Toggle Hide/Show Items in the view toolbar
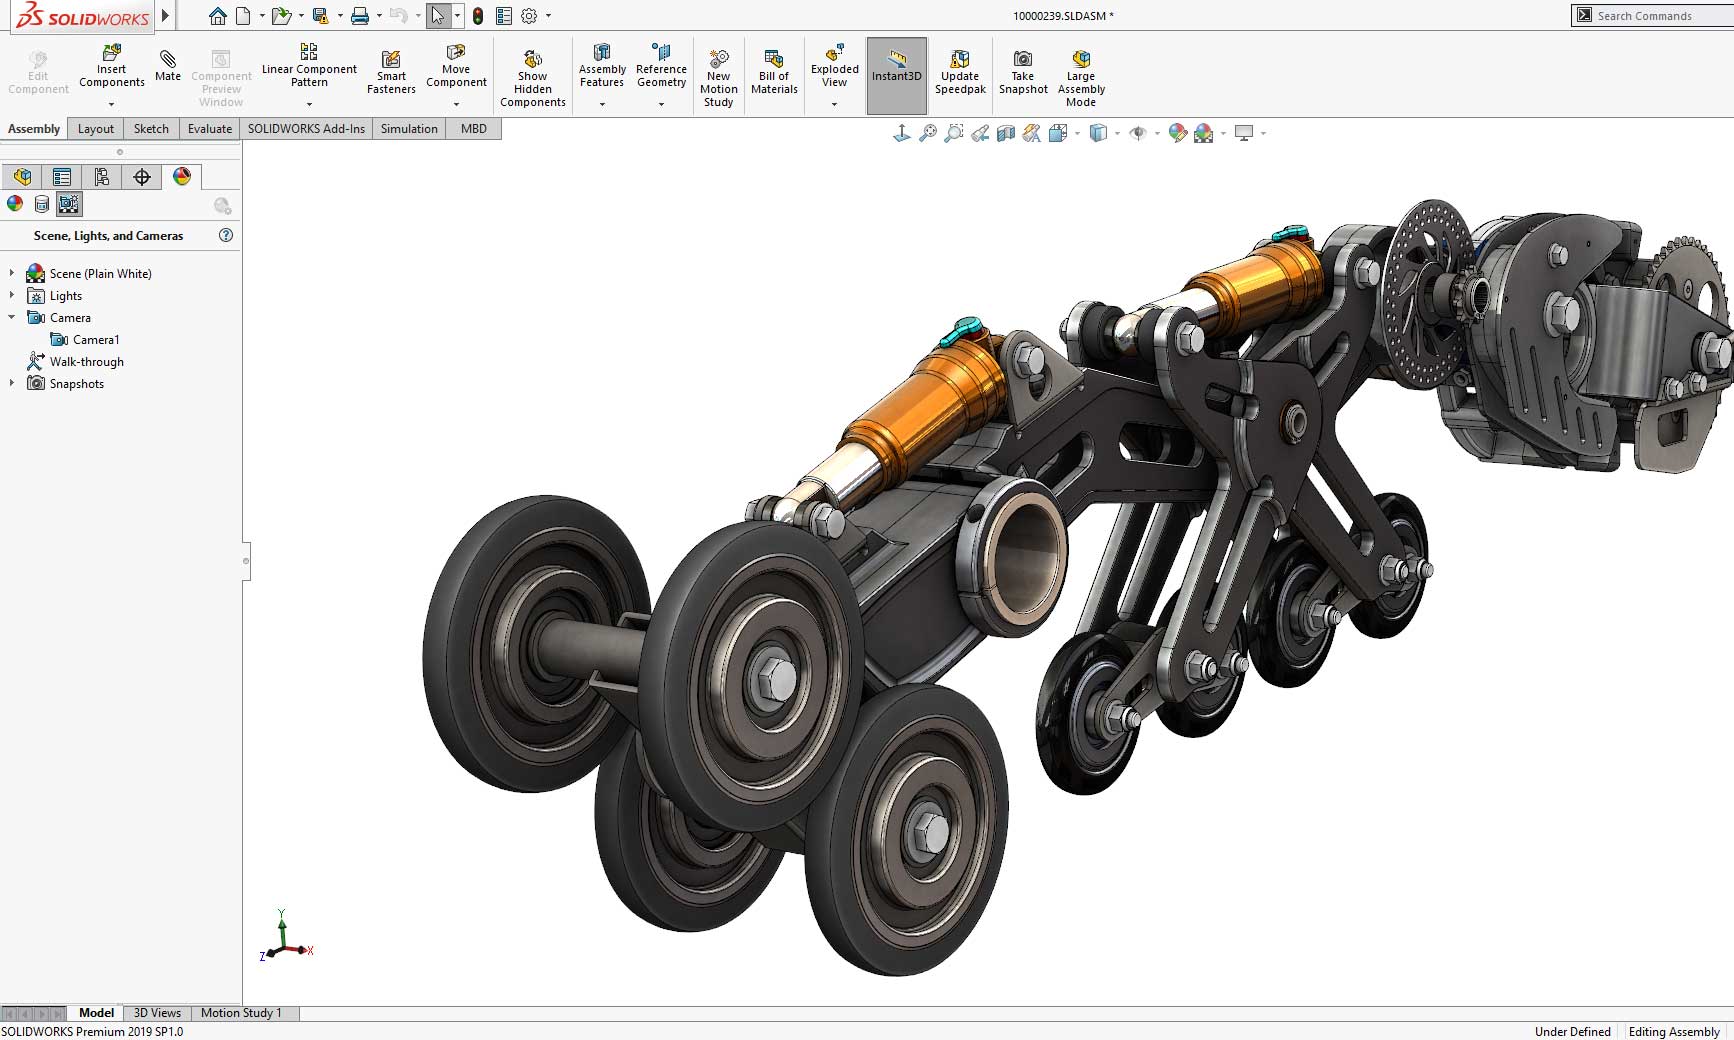This screenshot has width=1734, height=1040. point(1138,132)
